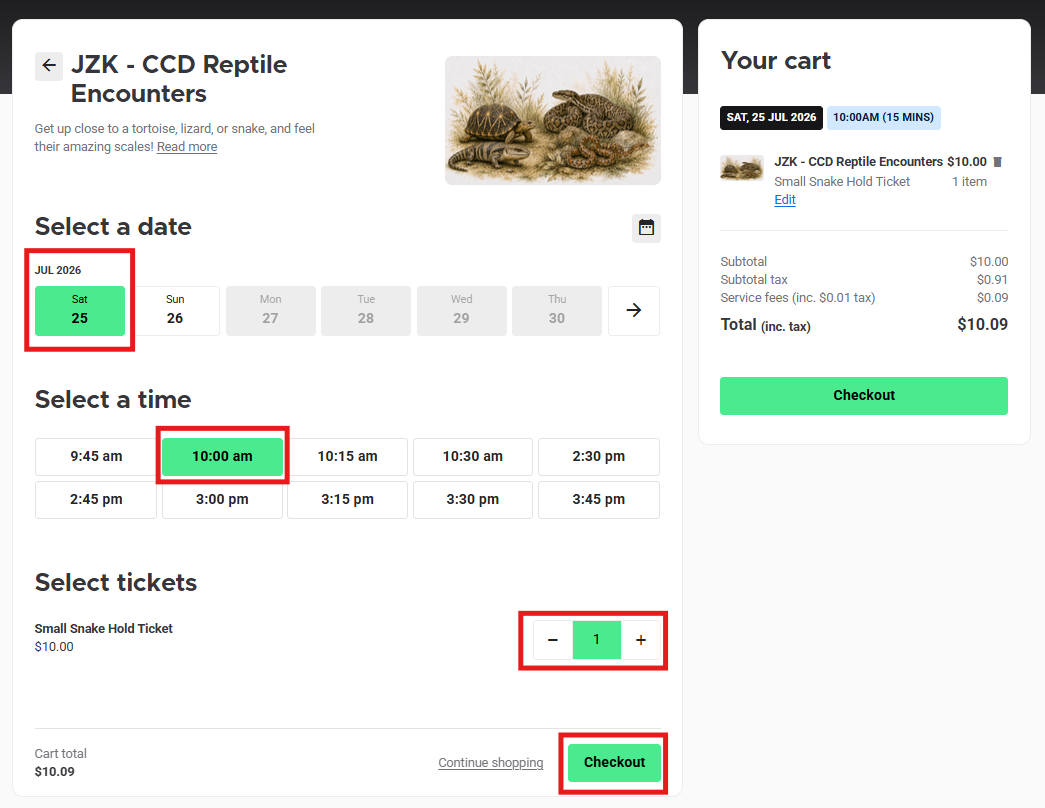
Task: Open the calendar date picker icon
Action: pos(646,228)
